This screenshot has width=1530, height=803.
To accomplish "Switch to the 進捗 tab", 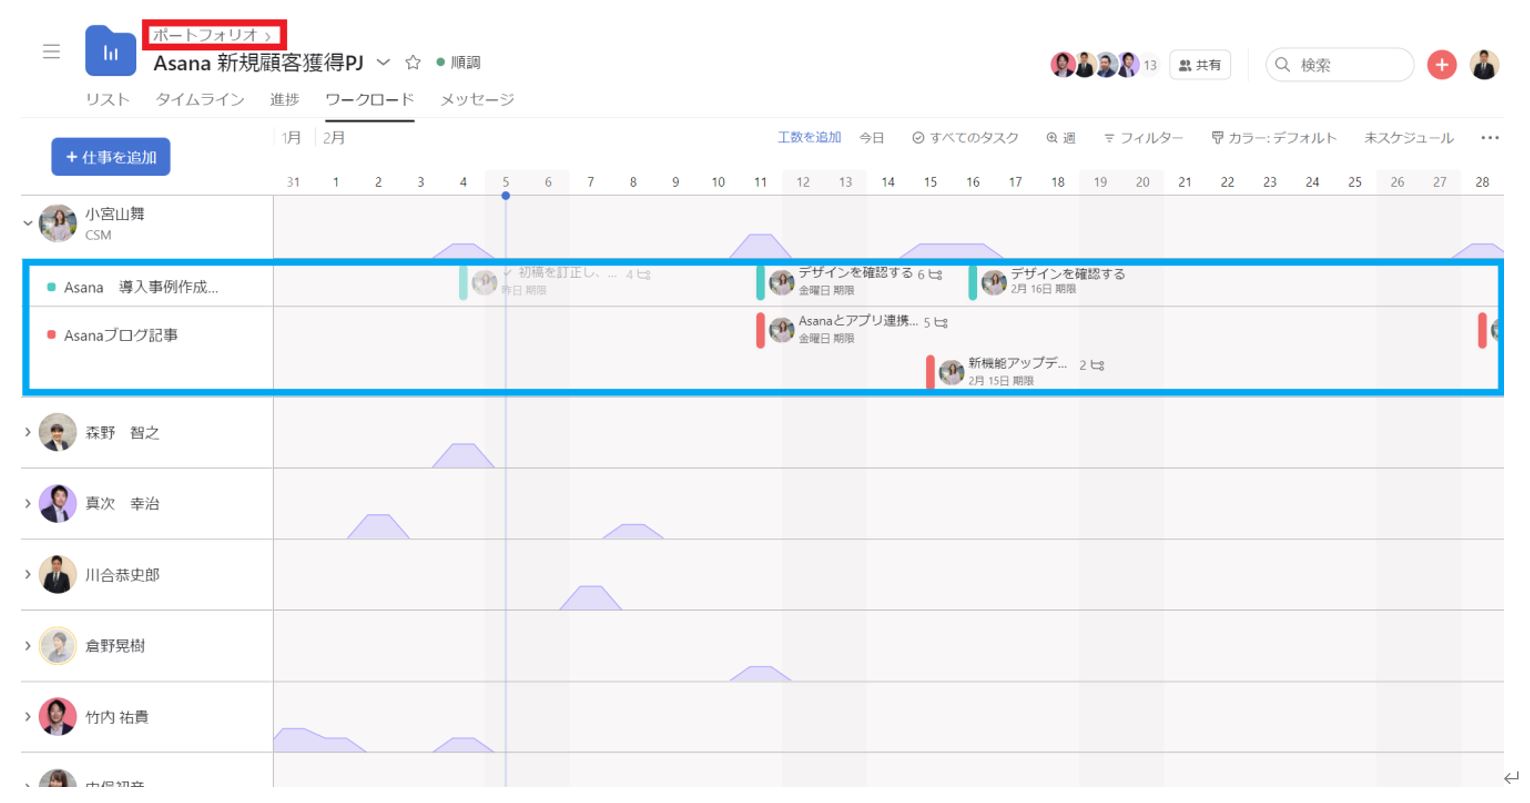I will pyautogui.click(x=285, y=99).
